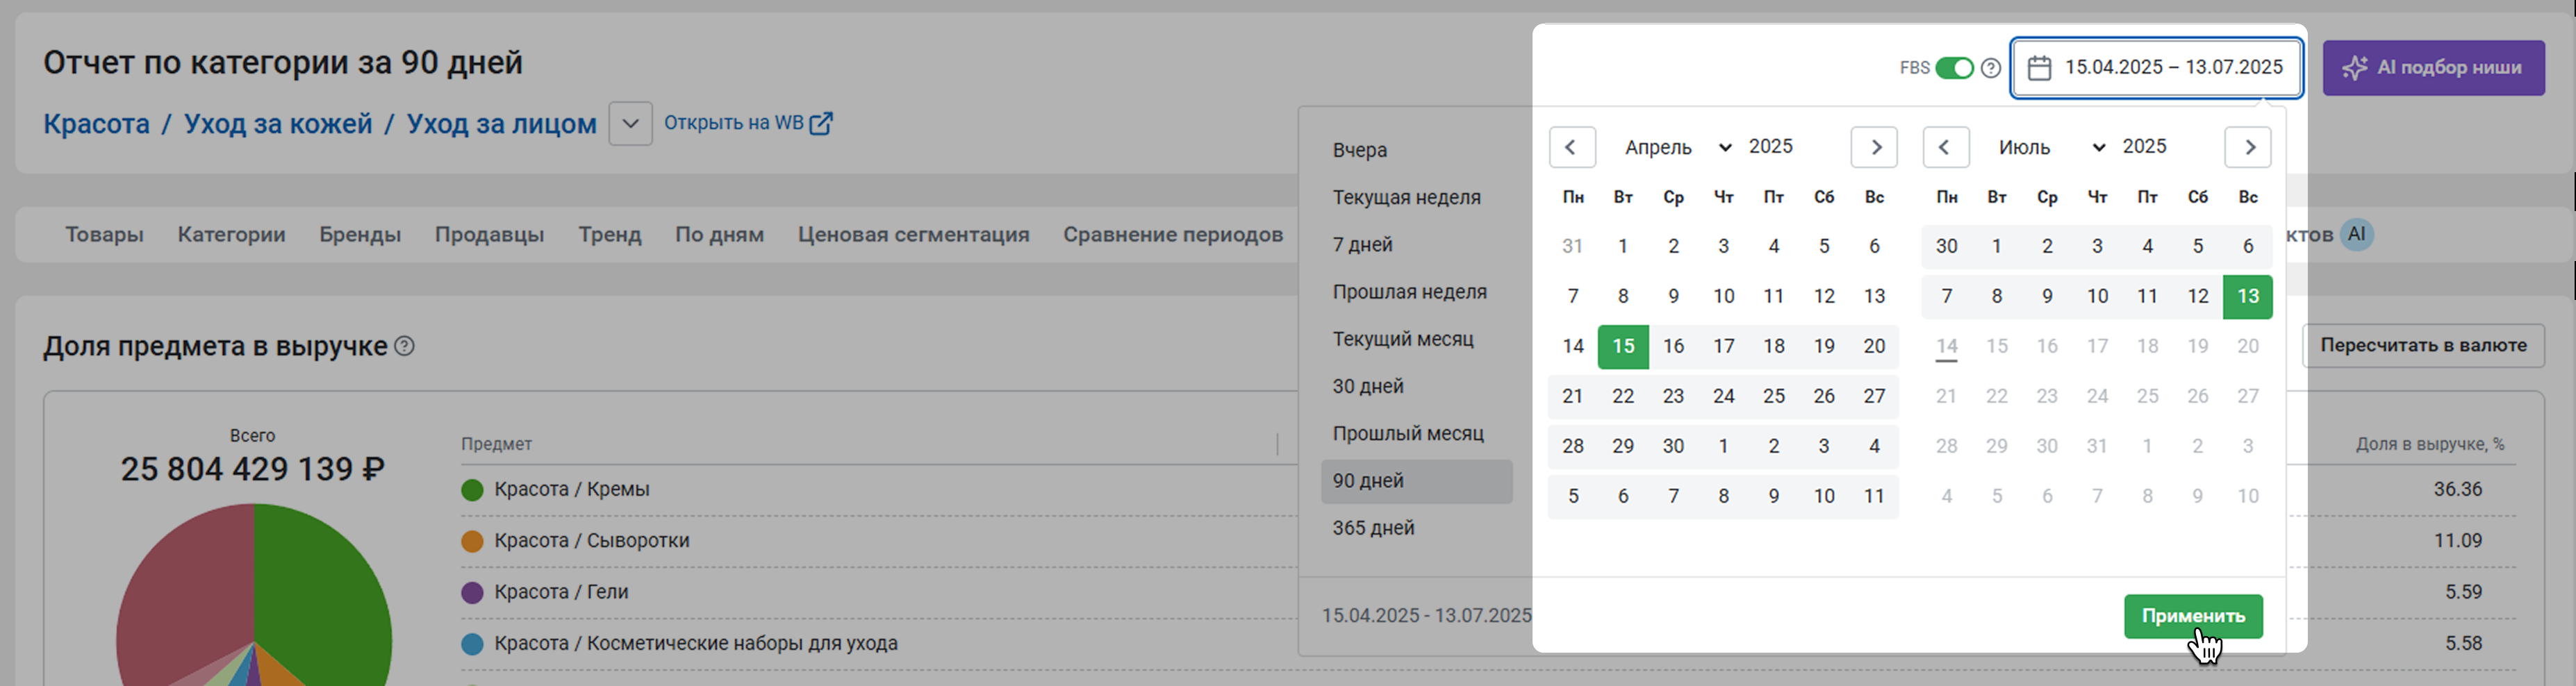2576x686 pixels.
Task: Switch to the Ценовая сегментация tab
Action: coord(913,234)
